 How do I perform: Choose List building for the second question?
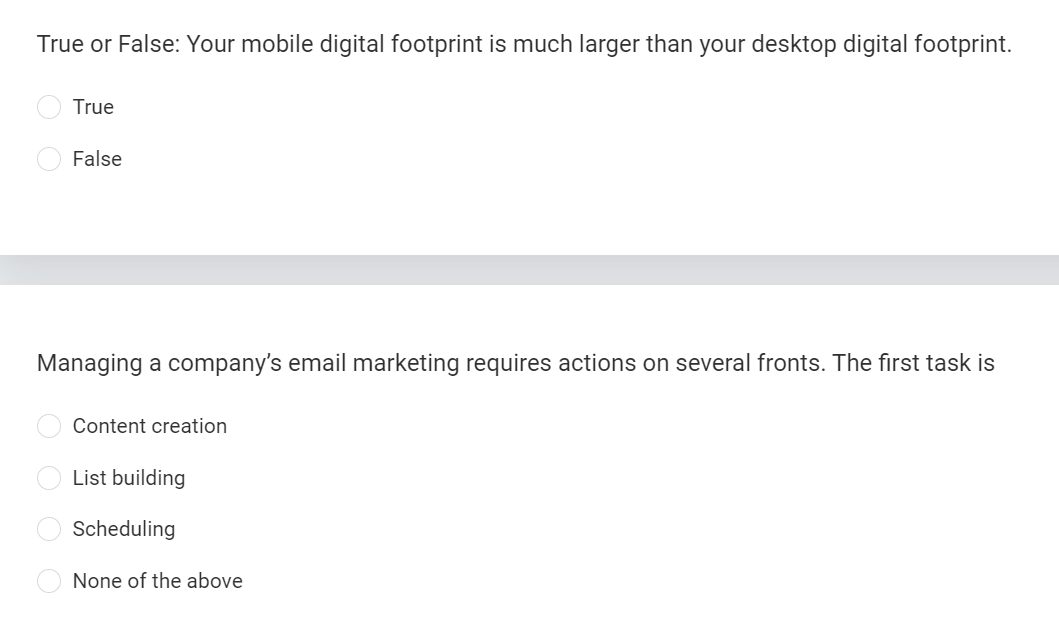[49, 478]
